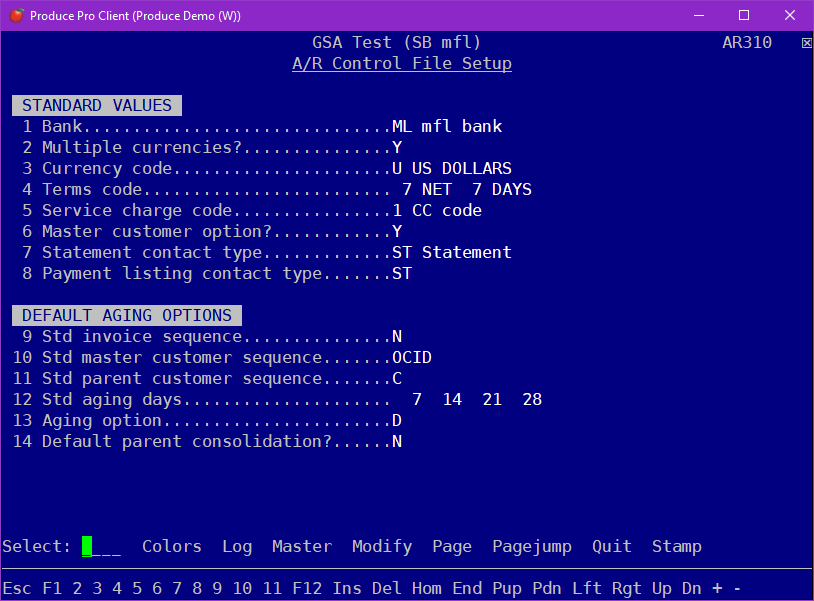
Task: Click the Pdn key label
Action: [547, 588]
